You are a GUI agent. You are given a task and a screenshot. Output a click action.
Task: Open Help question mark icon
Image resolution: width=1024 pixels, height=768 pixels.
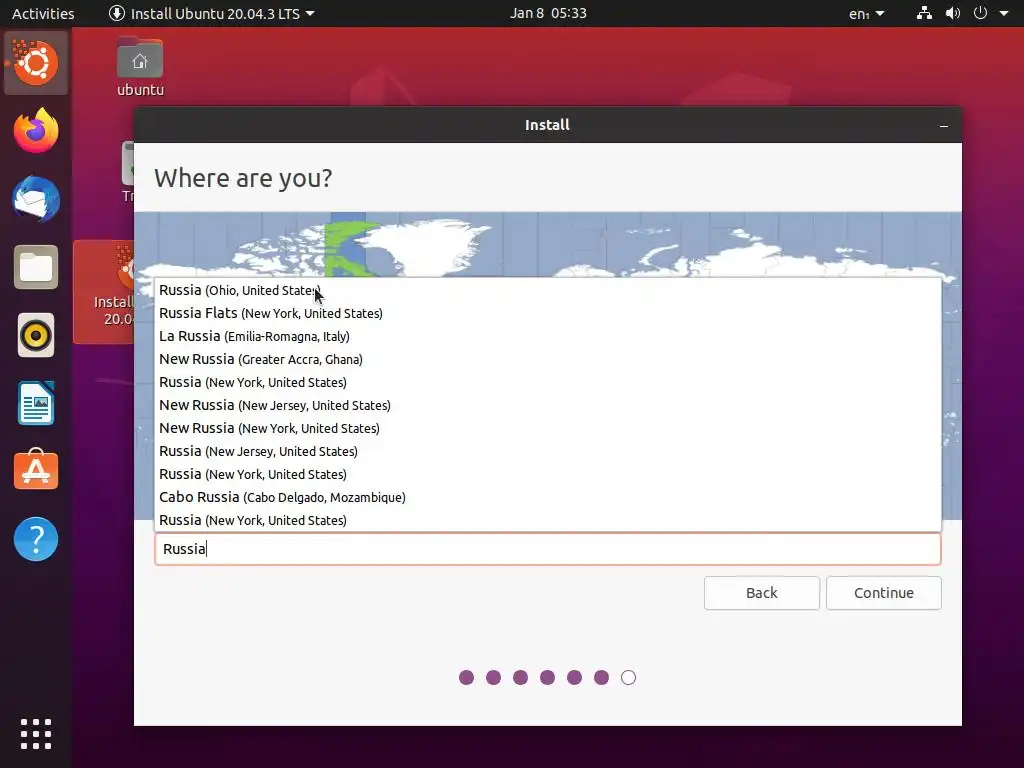point(36,539)
